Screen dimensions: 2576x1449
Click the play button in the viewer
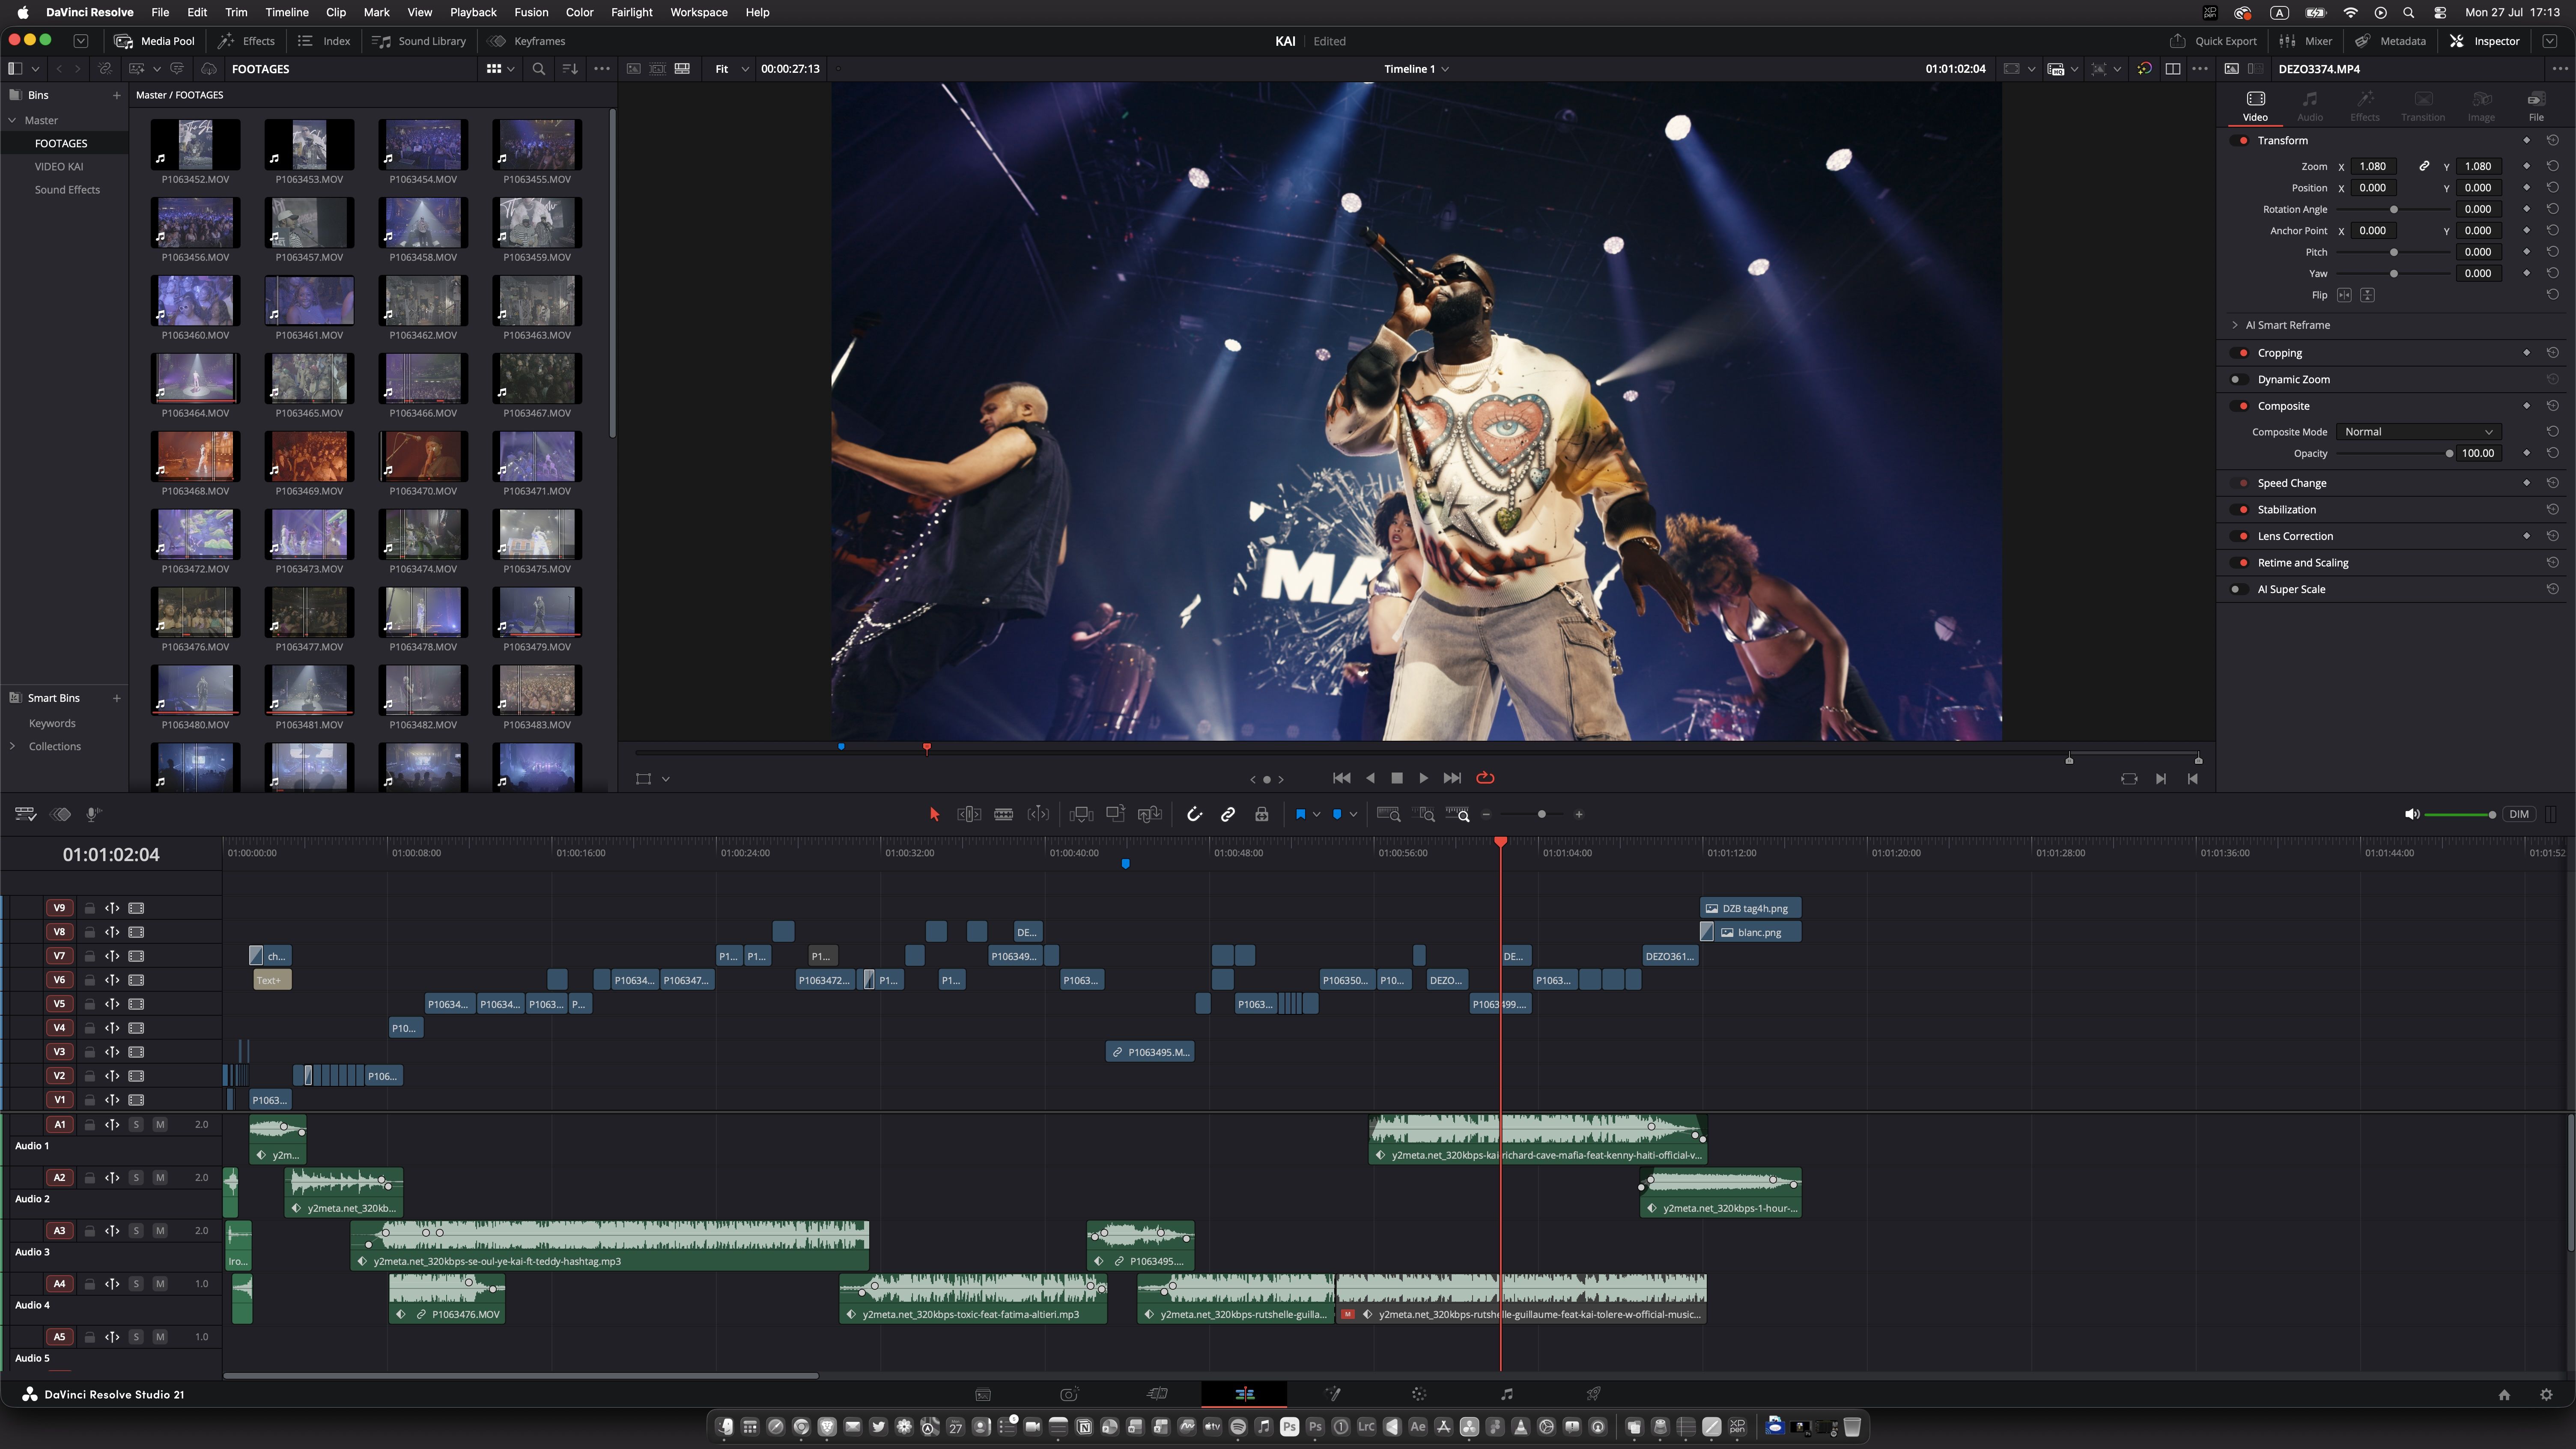(x=1424, y=778)
